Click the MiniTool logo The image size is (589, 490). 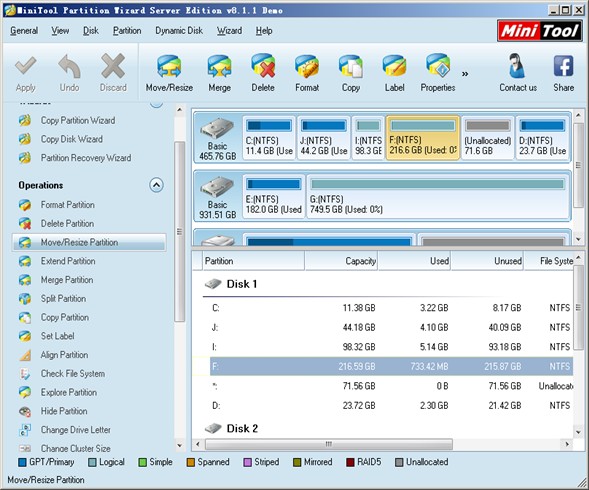point(539,31)
